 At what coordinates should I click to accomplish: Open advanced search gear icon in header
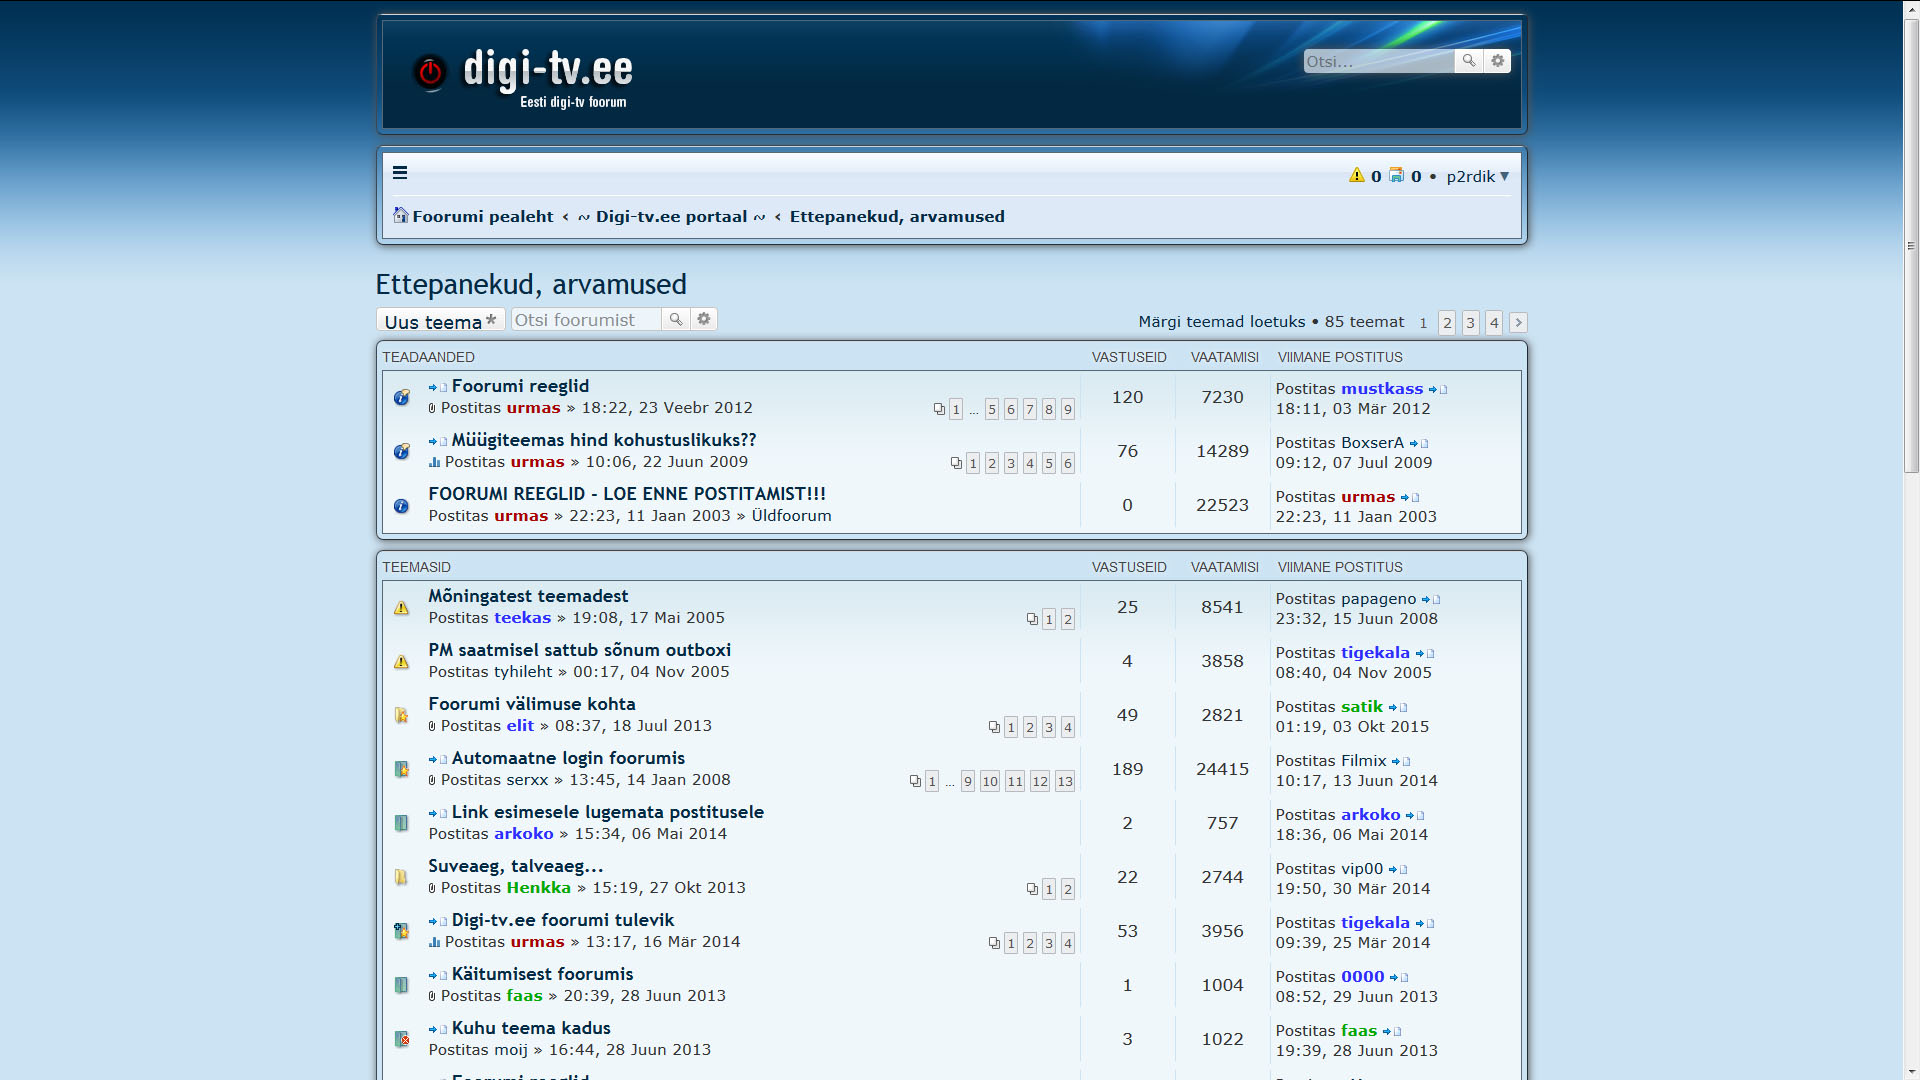pos(1497,61)
